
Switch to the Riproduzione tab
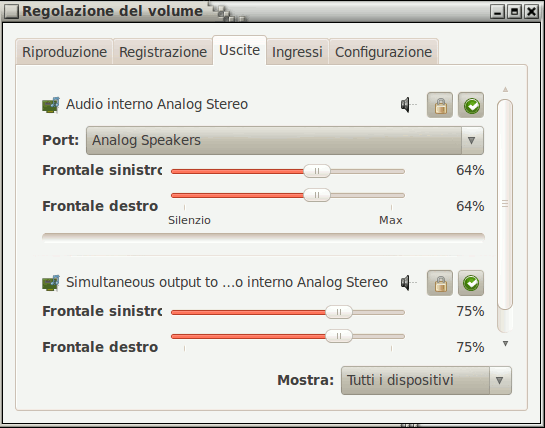[x=64, y=52]
